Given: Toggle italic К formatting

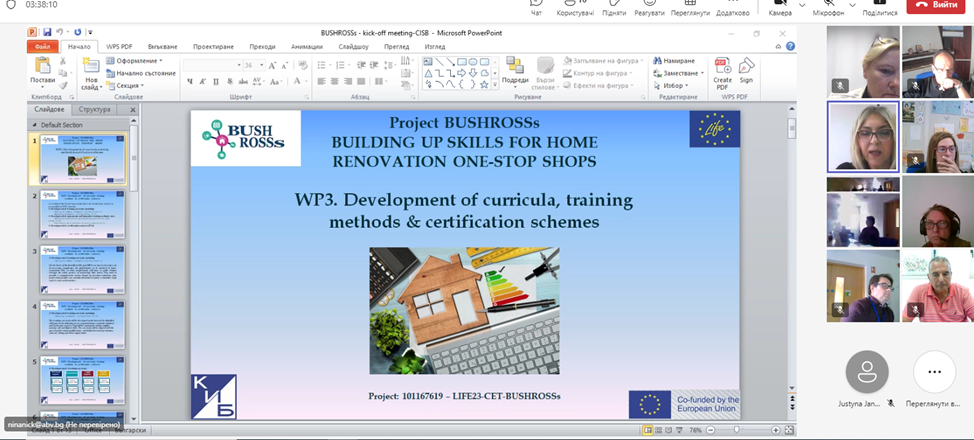Looking at the screenshot, I should click(203, 81).
